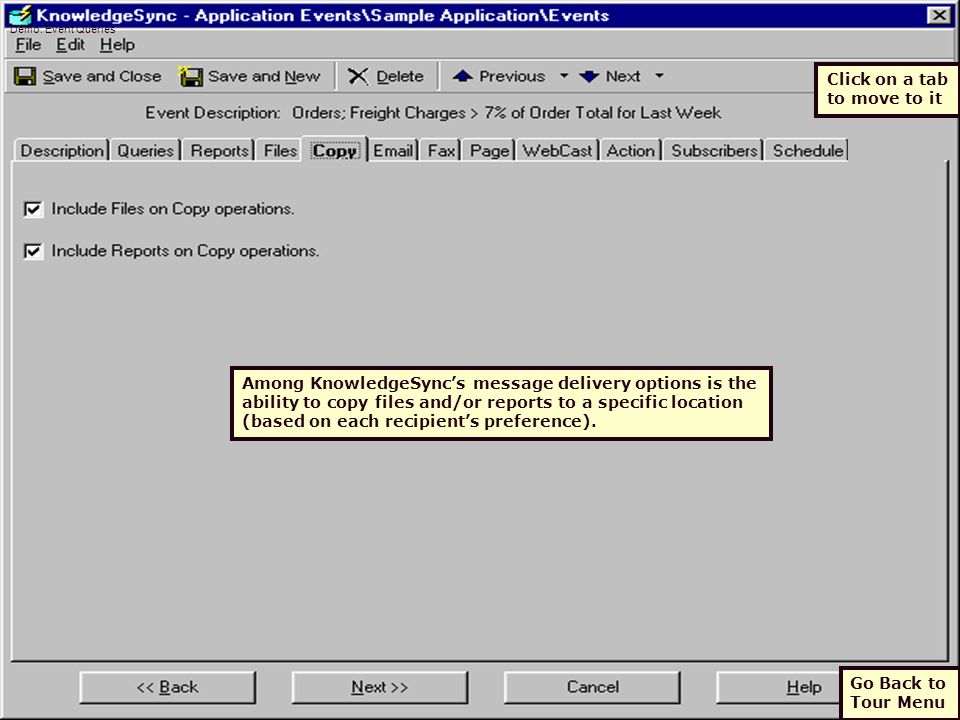Viewport: 960px width, 720px height.
Task: Uncheck Include Reports on Copy operations
Action: tap(33, 251)
